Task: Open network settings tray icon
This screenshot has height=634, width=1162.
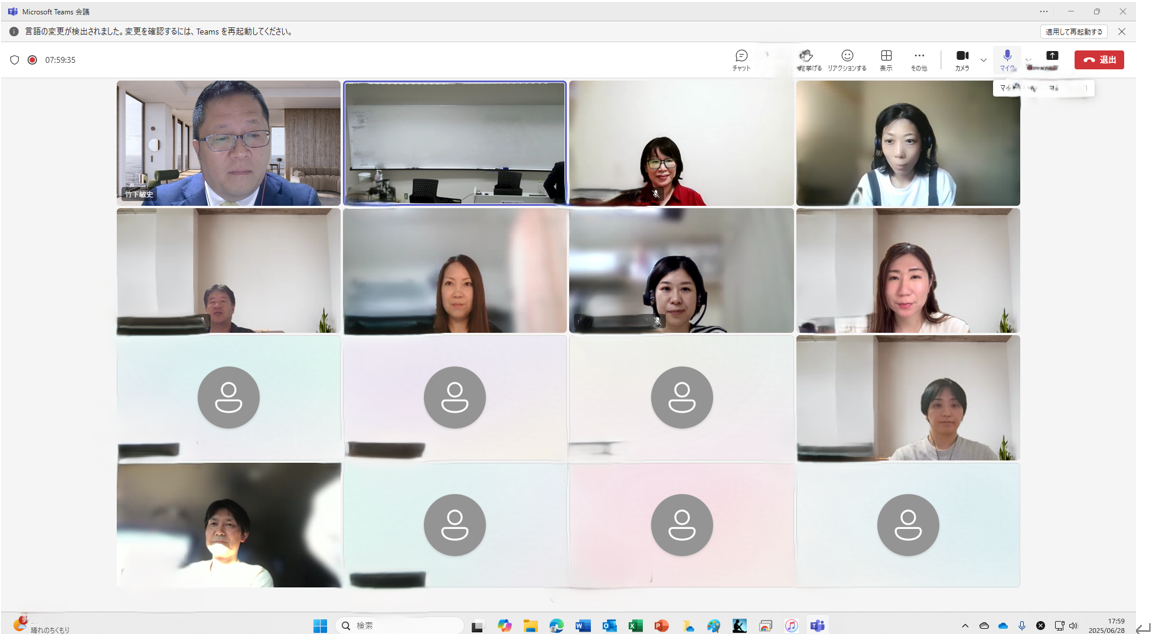Action: [1059, 626]
